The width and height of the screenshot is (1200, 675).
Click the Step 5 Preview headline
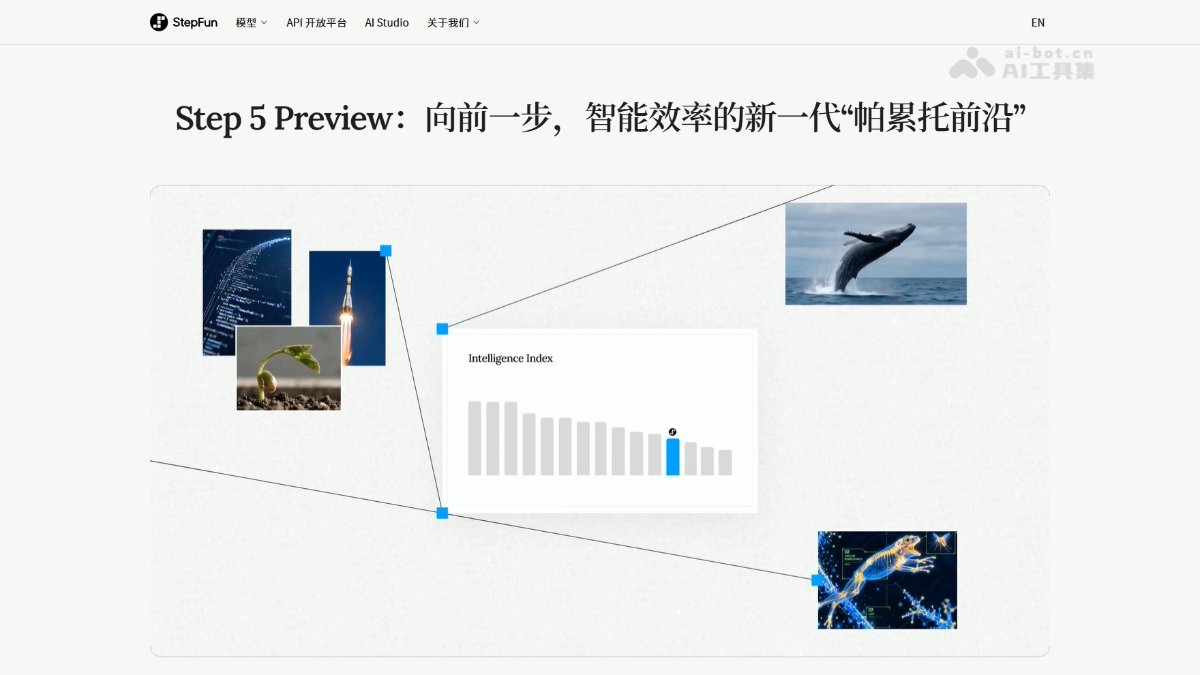(x=602, y=118)
